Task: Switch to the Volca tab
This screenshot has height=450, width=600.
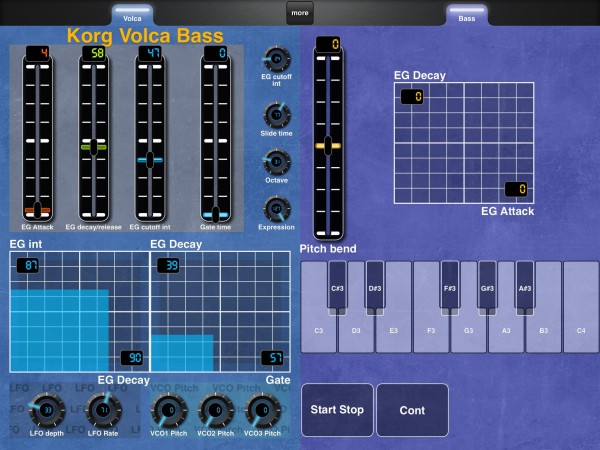Action: coord(132,15)
